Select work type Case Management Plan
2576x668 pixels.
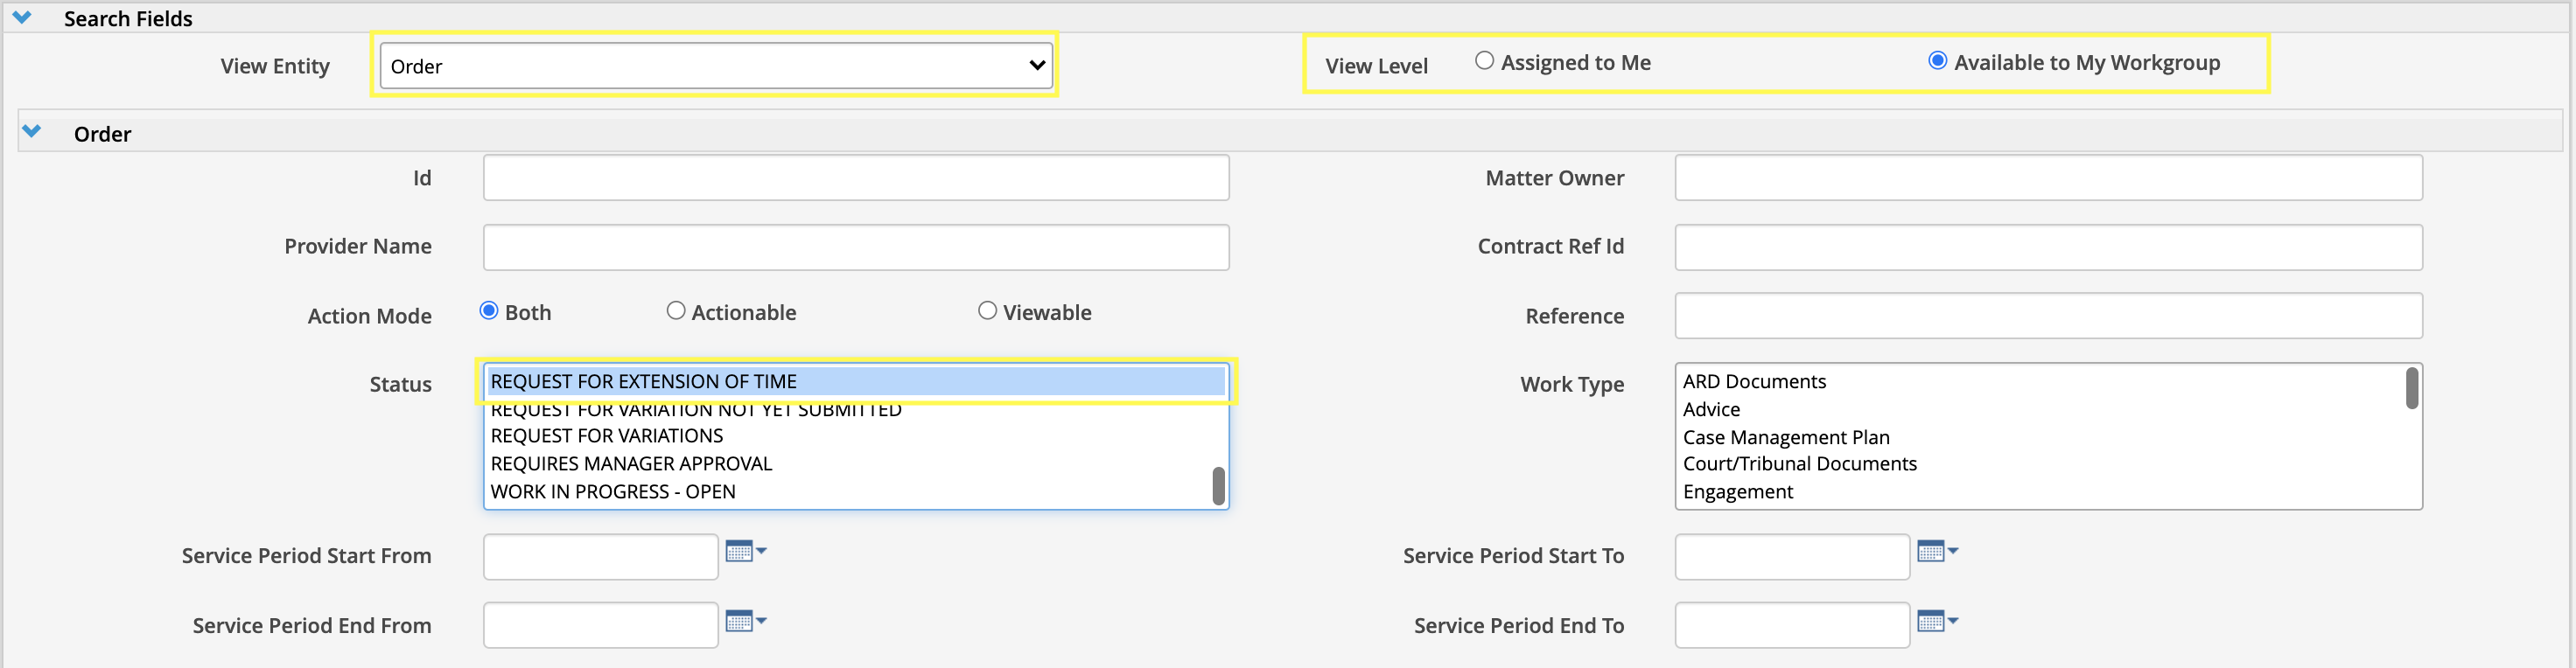(2040, 437)
